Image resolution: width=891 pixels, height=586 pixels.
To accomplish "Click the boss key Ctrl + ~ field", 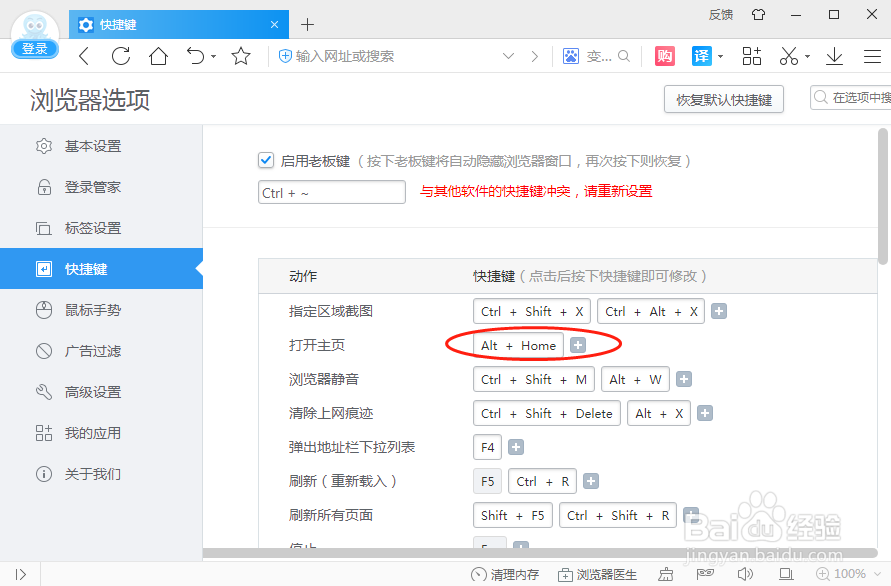I will pos(332,192).
